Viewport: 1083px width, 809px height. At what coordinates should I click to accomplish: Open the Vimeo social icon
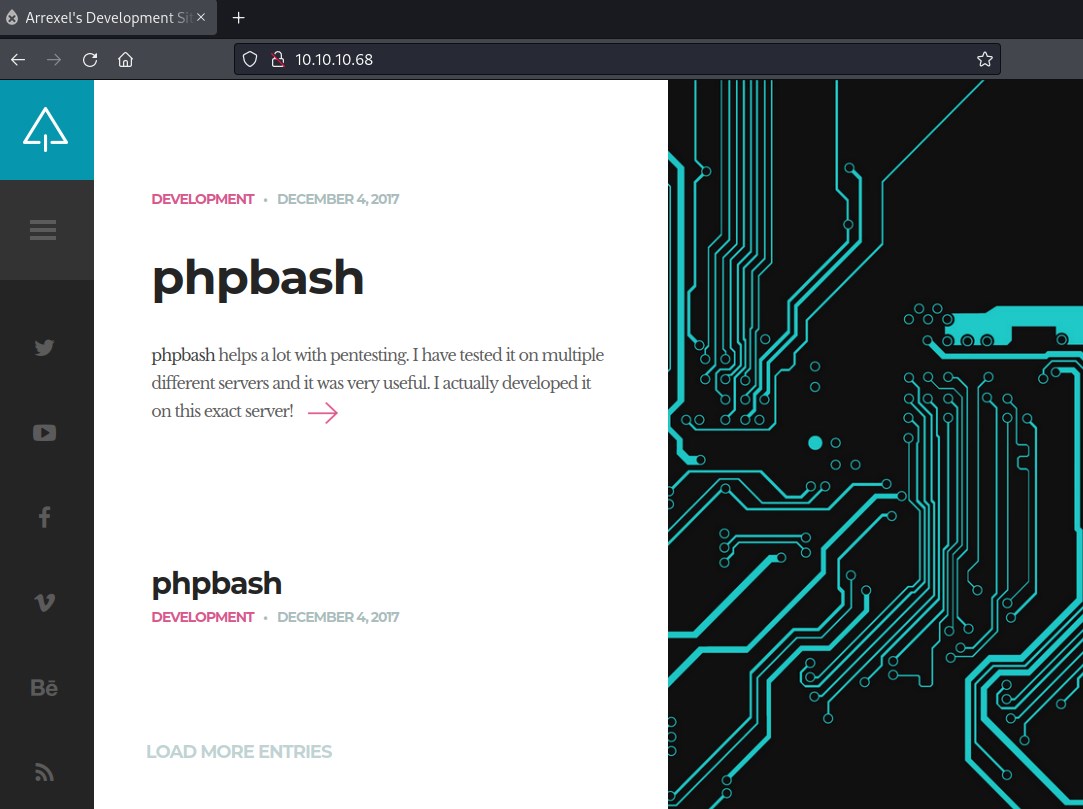click(44, 602)
